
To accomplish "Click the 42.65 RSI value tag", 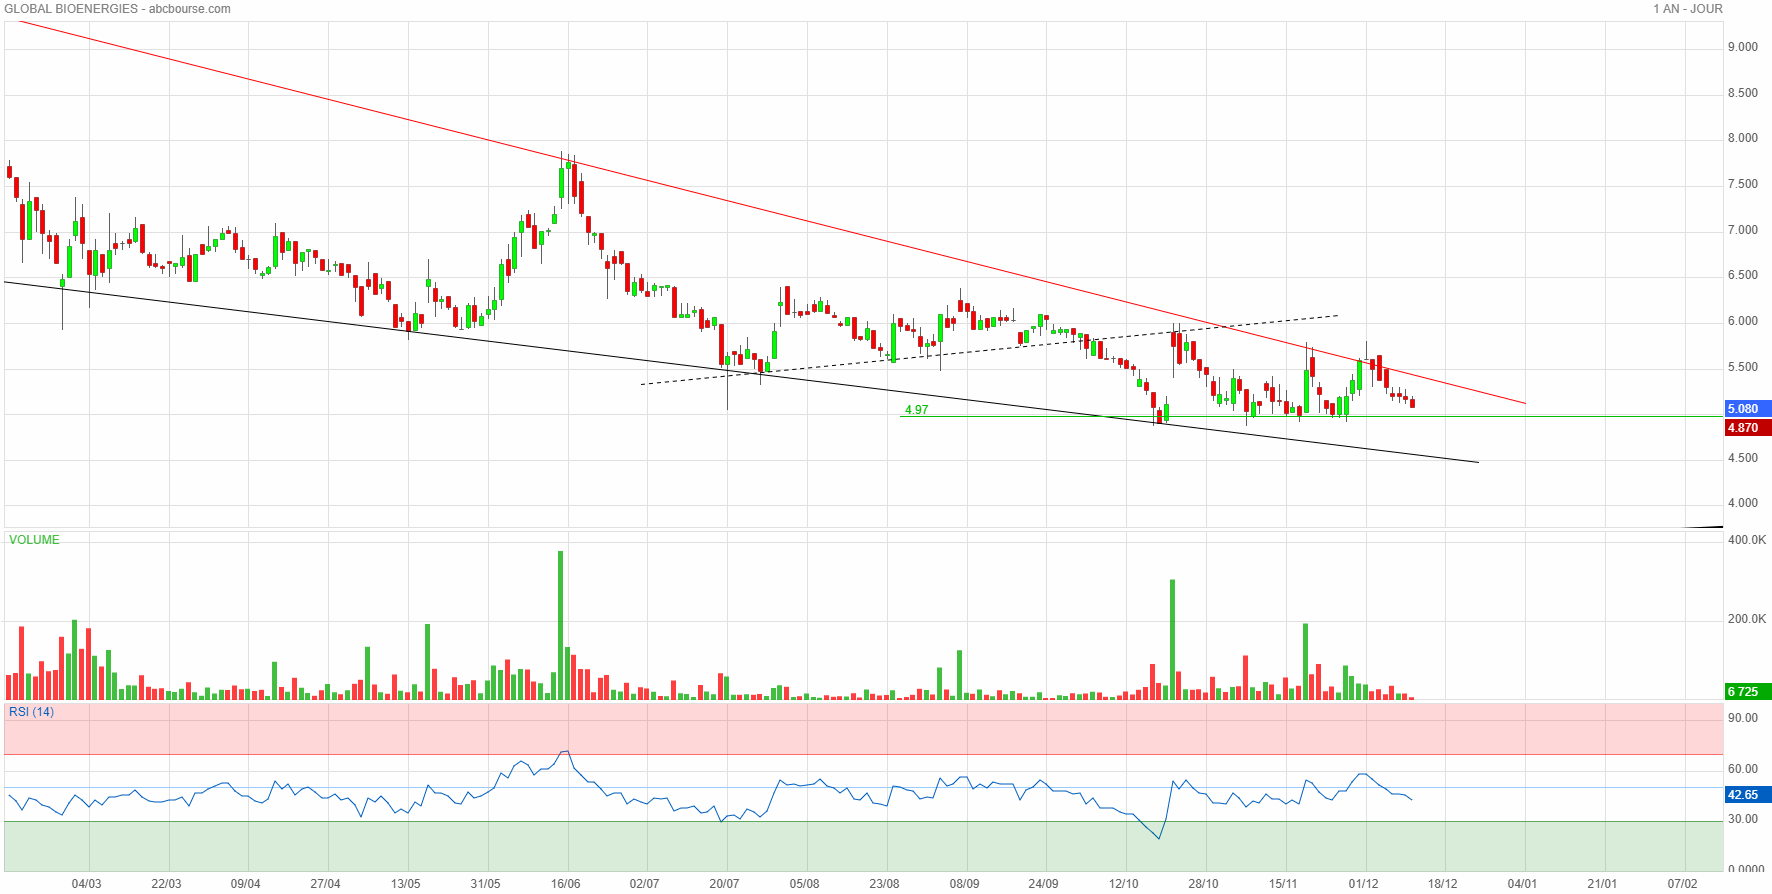I will pos(1748,795).
